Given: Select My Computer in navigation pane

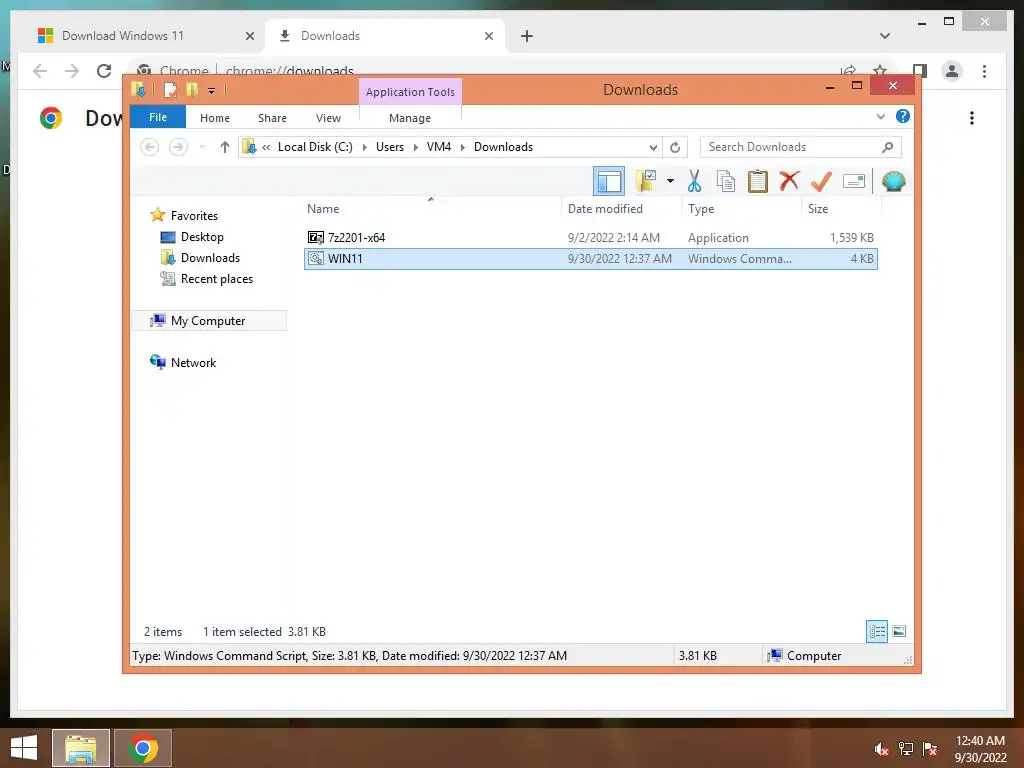Looking at the screenshot, I should pyautogui.click(x=208, y=321).
